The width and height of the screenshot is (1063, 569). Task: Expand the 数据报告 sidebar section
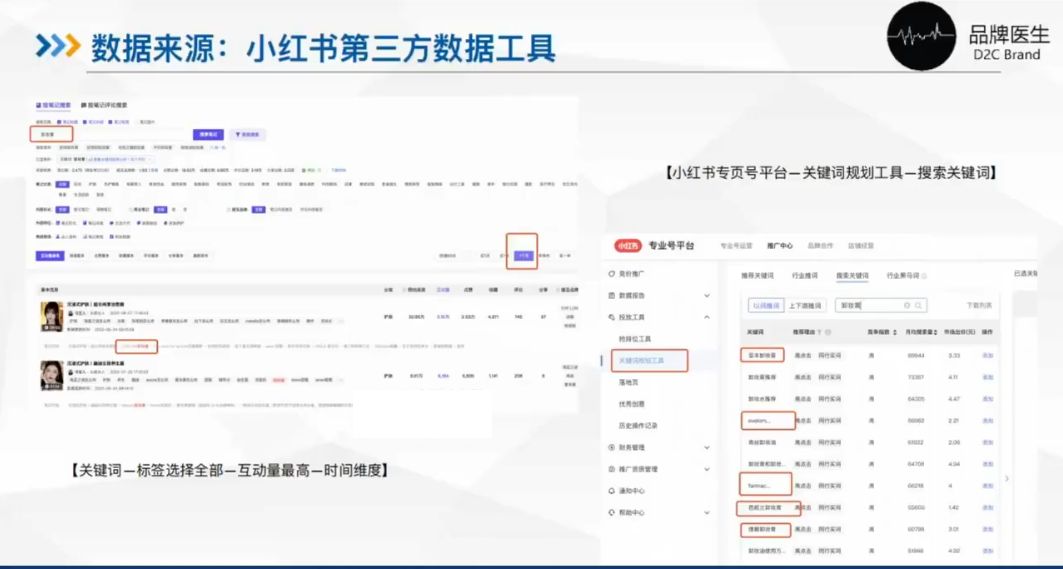[706, 296]
